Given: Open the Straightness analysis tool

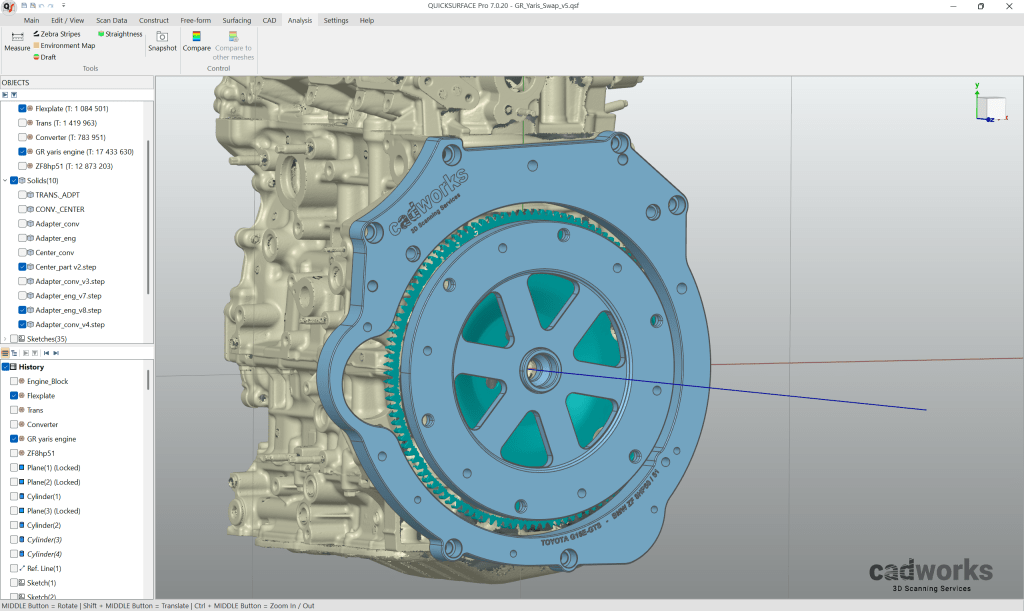Looking at the screenshot, I should (x=118, y=33).
